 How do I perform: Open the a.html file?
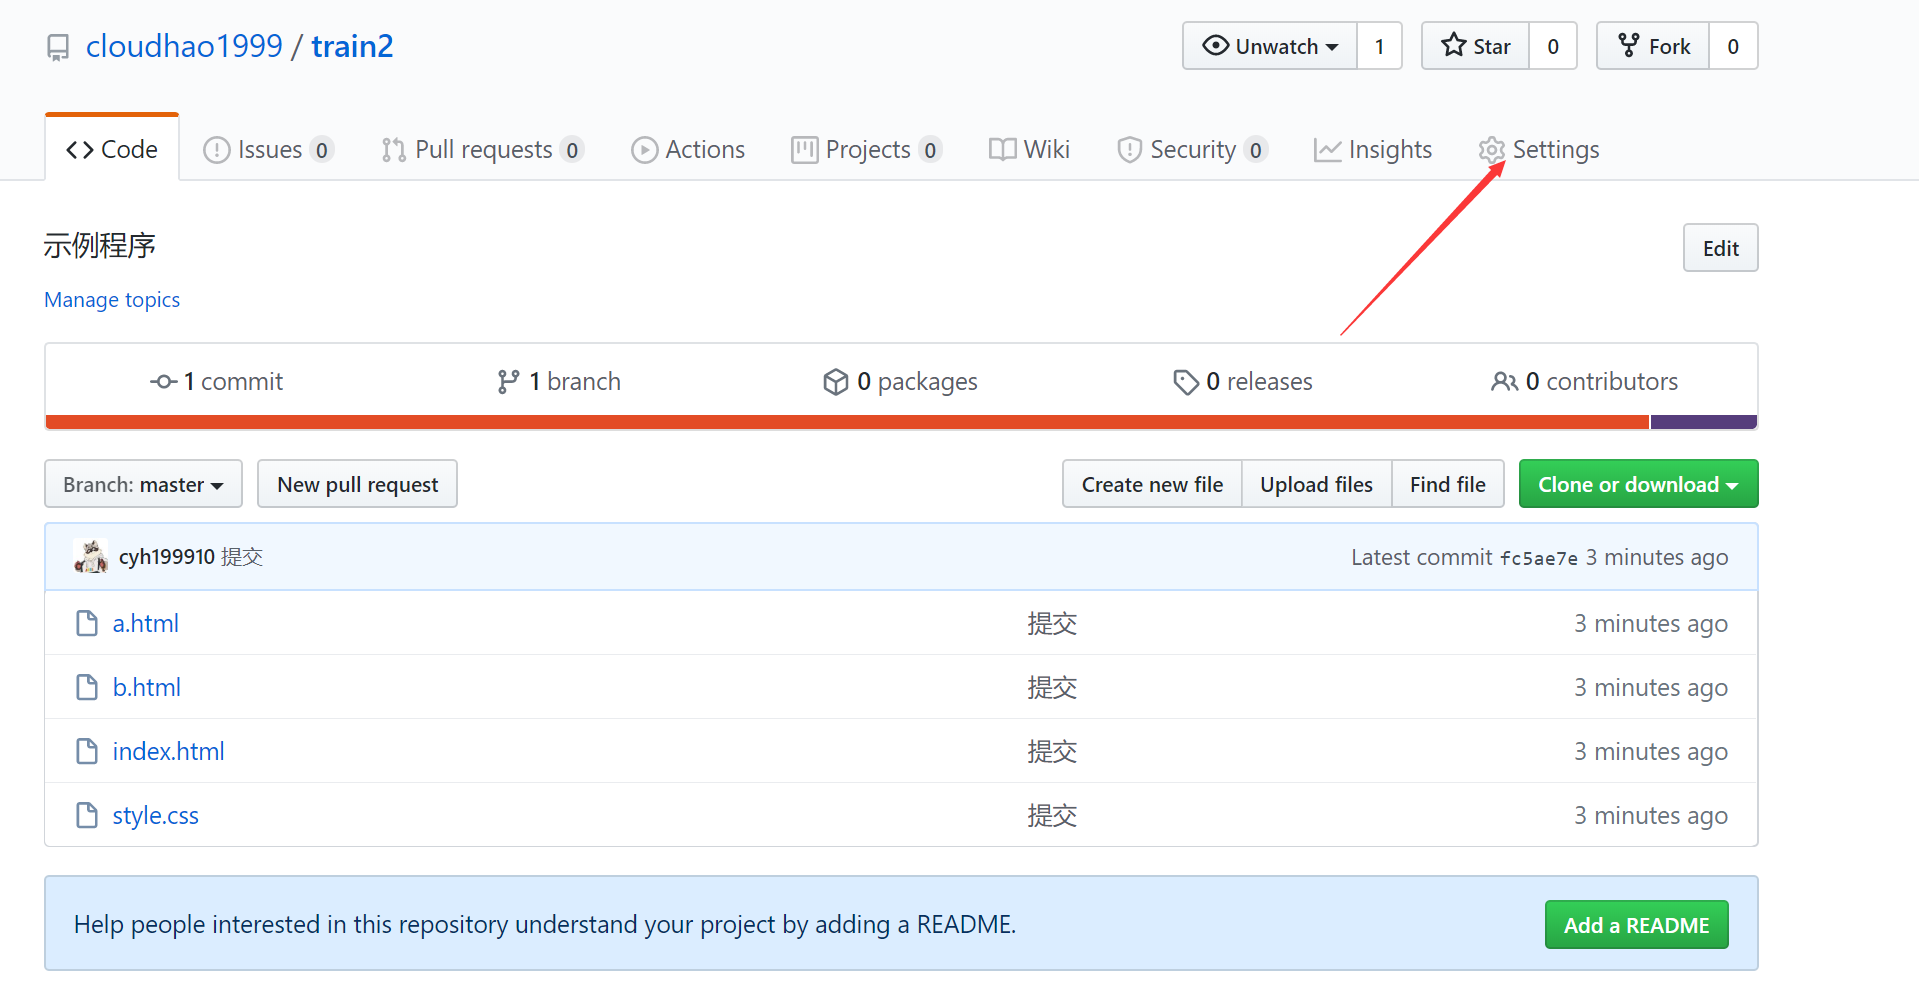pyautogui.click(x=145, y=623)
